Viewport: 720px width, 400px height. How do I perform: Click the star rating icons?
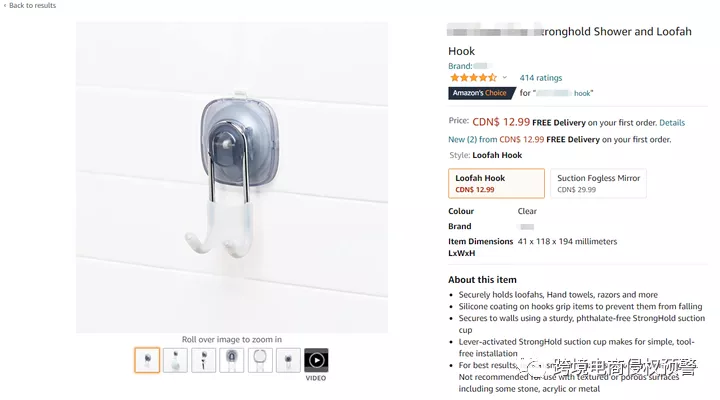(x=473, y=78)
